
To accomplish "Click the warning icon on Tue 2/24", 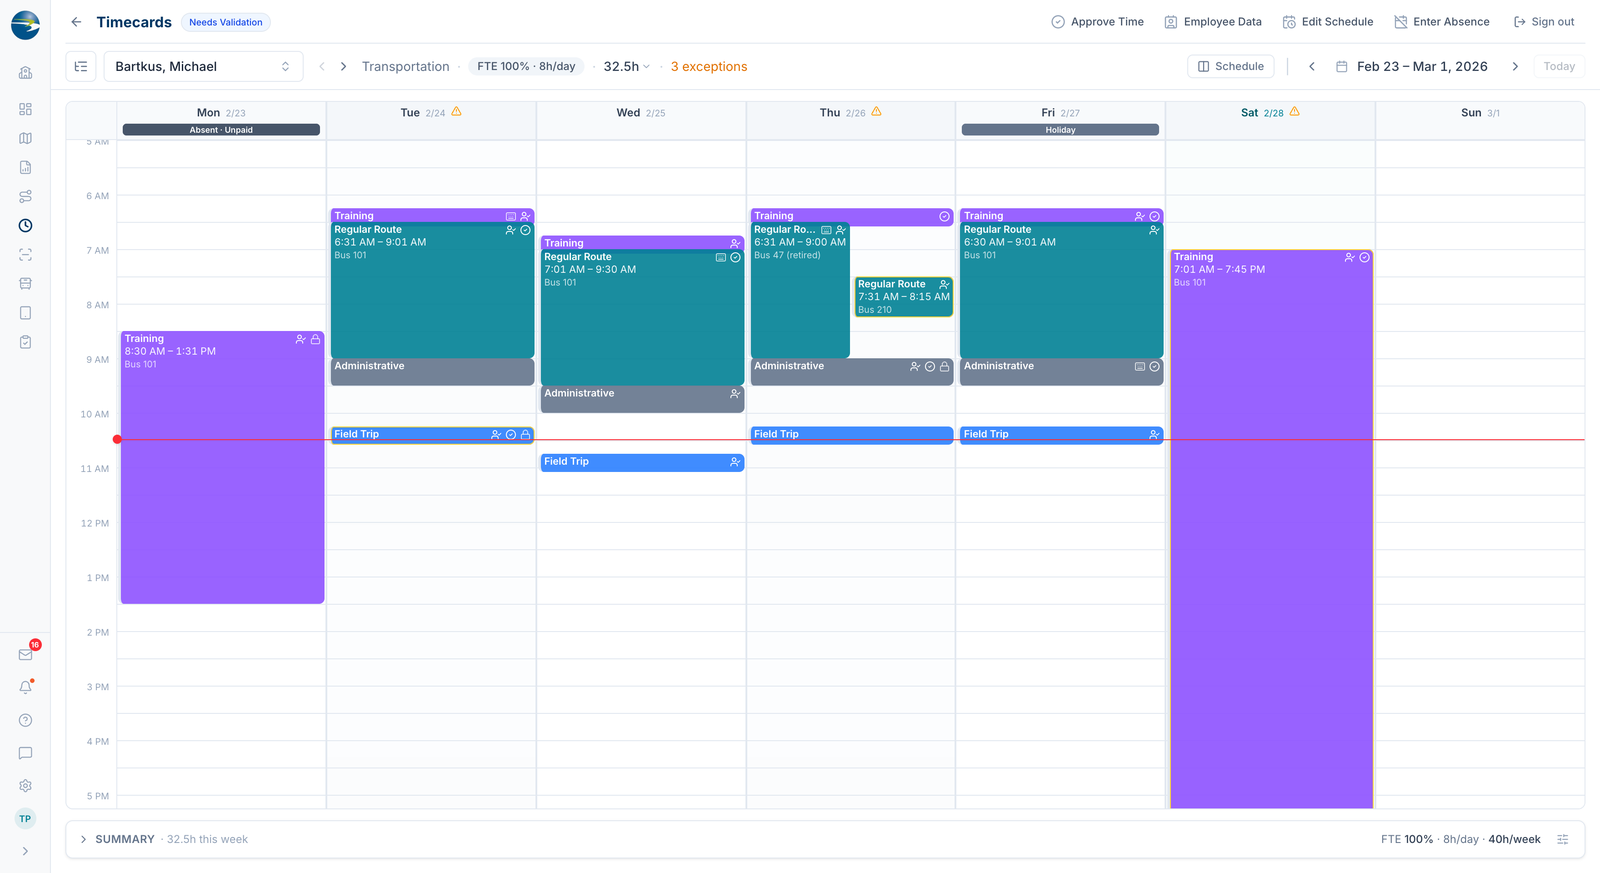I will tap(457, 112).
